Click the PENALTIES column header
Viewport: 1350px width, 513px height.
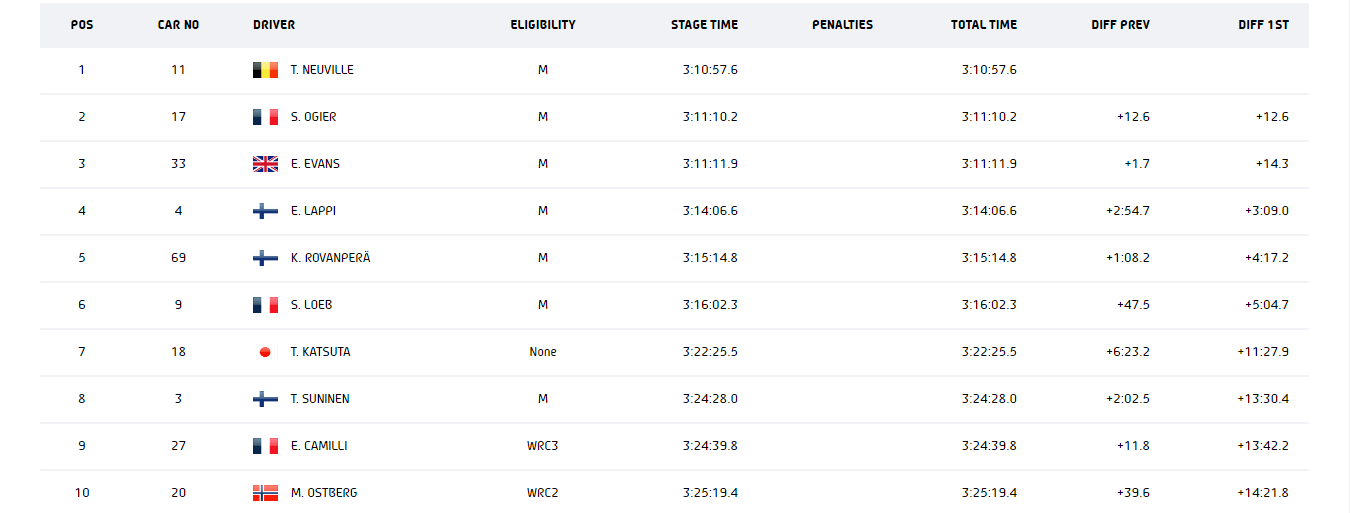click(842, 25)
